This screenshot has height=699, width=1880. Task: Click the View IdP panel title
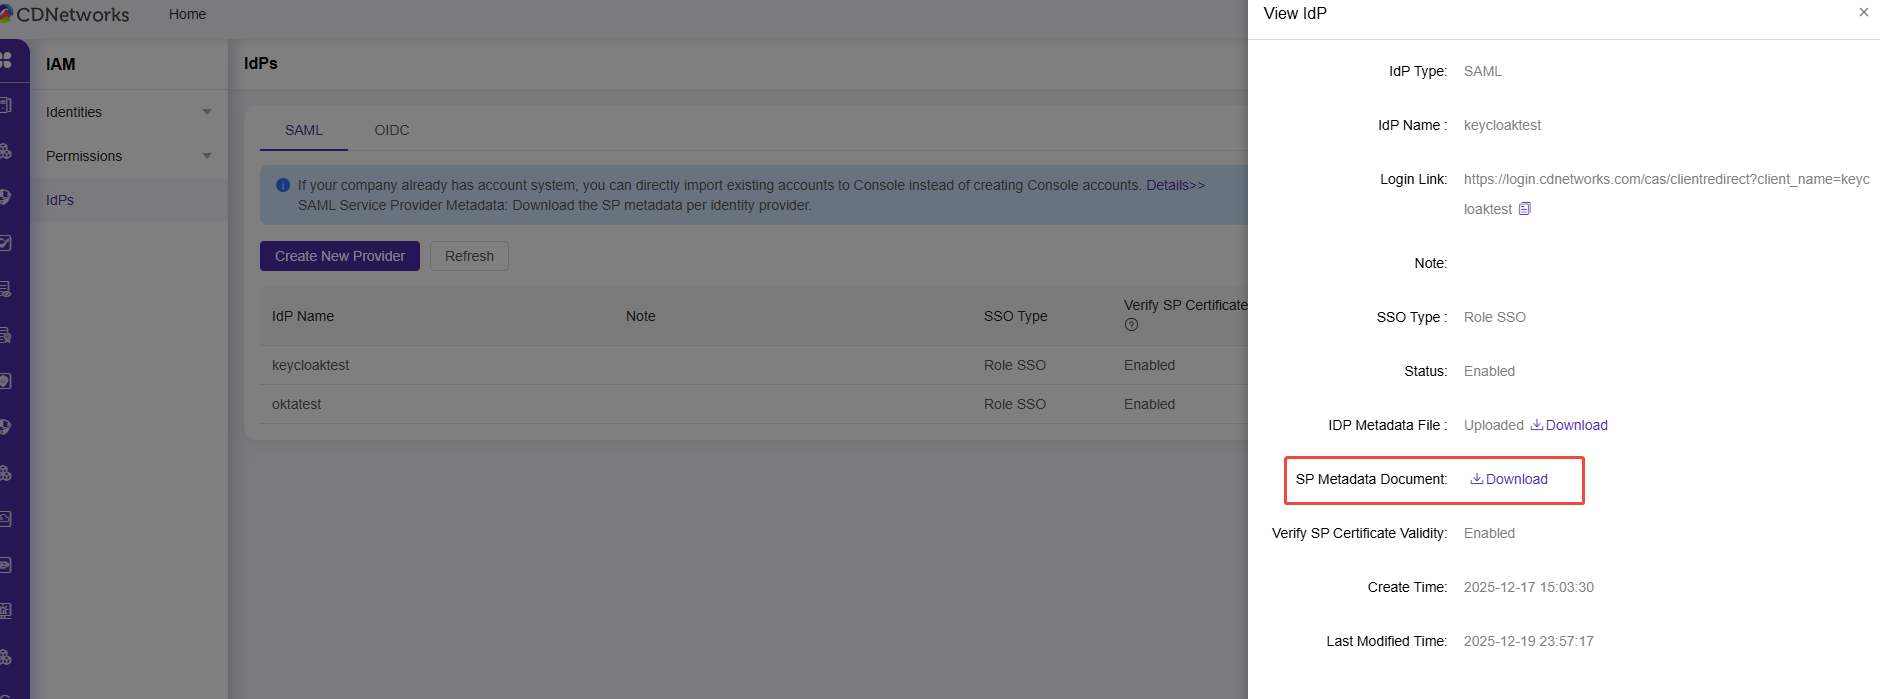1295,13
